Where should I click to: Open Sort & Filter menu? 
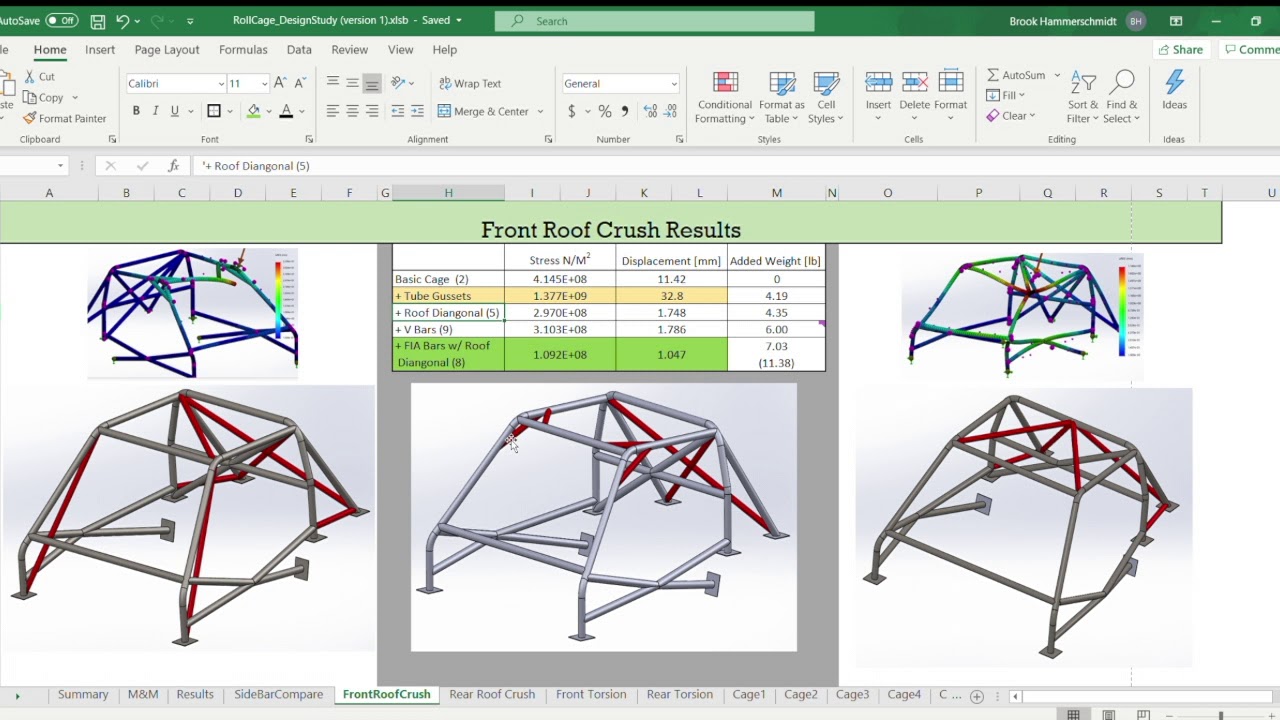point(1083,97)
